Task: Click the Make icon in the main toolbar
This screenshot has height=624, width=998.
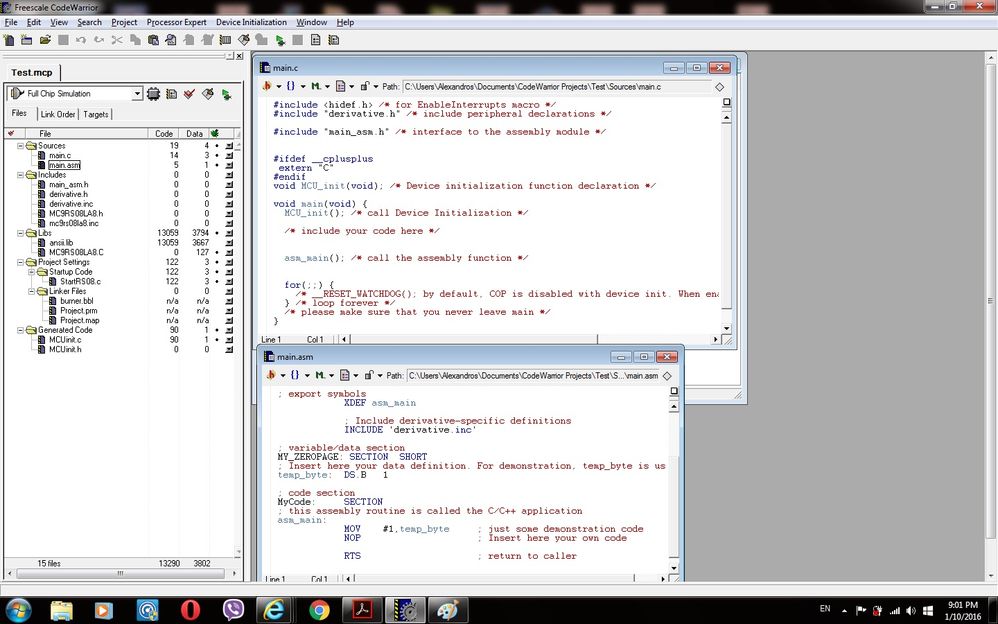Action: pyautogui.click(x=244, y=39)
